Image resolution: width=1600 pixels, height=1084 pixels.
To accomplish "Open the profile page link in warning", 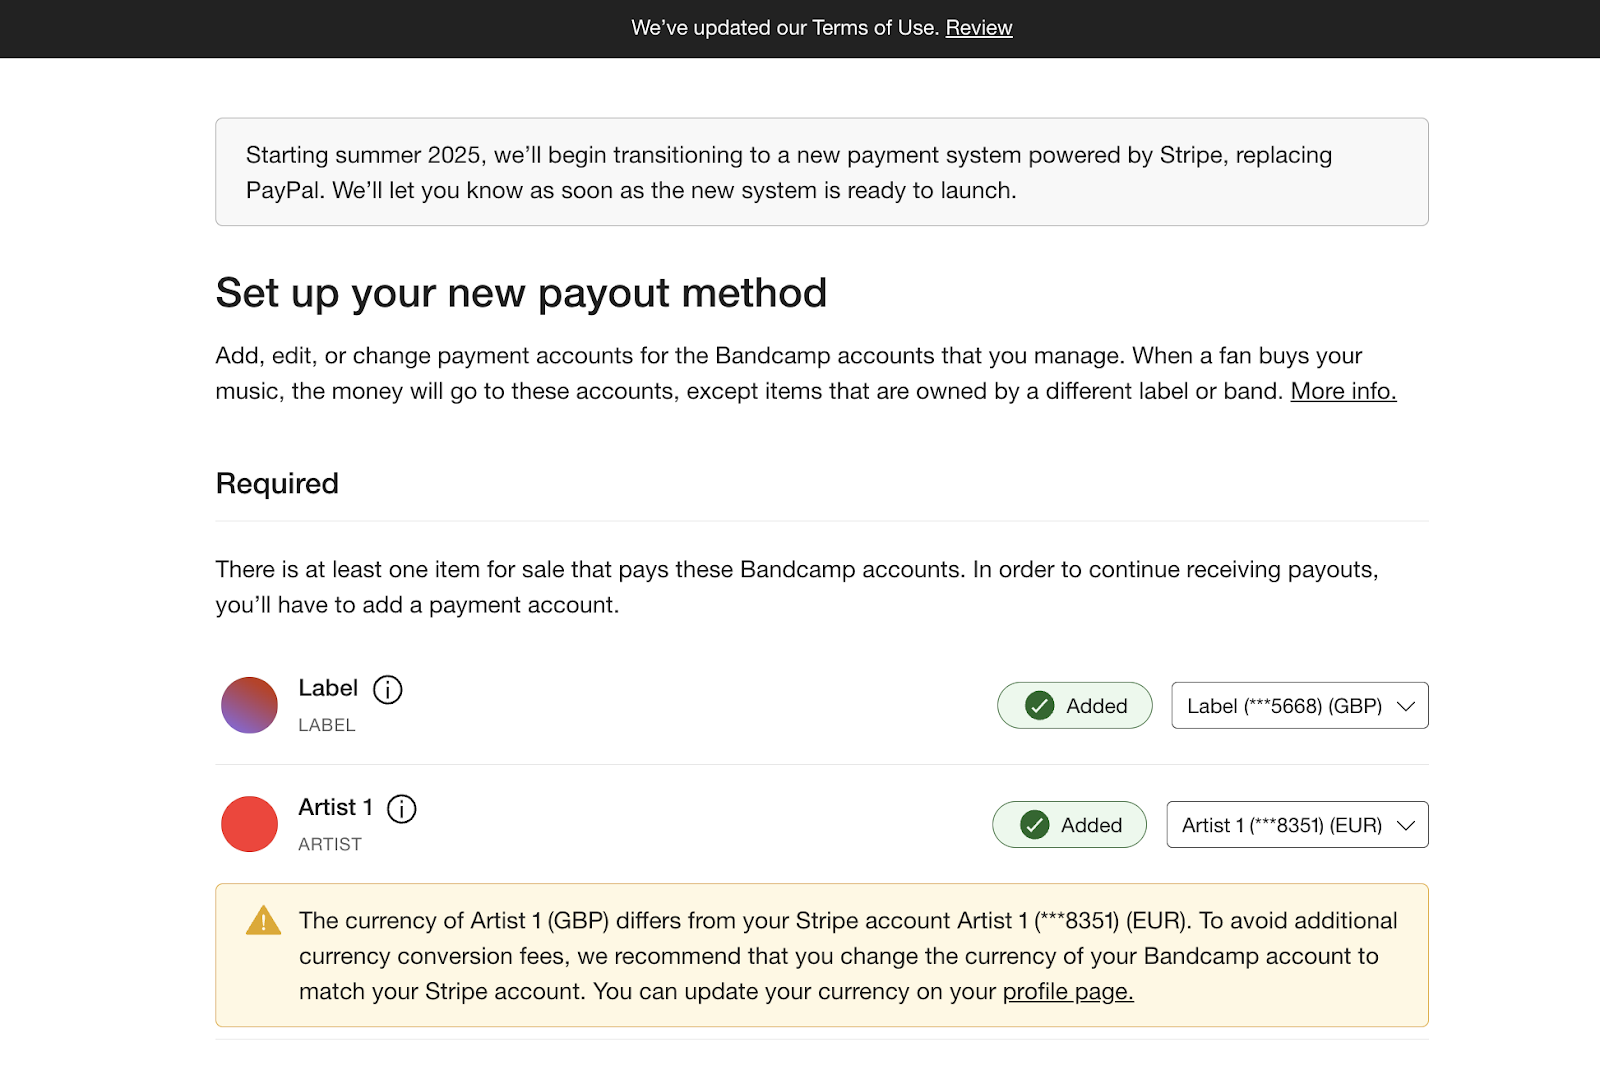I will pyautogui.click(x=1068, y=991).
